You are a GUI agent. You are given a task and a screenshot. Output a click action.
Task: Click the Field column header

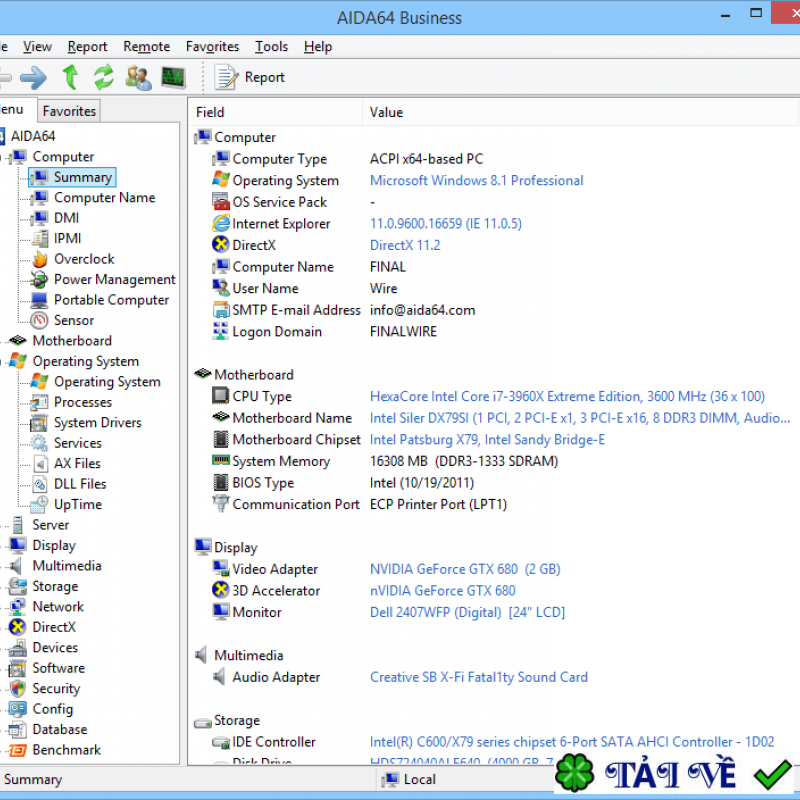(210, 112)
